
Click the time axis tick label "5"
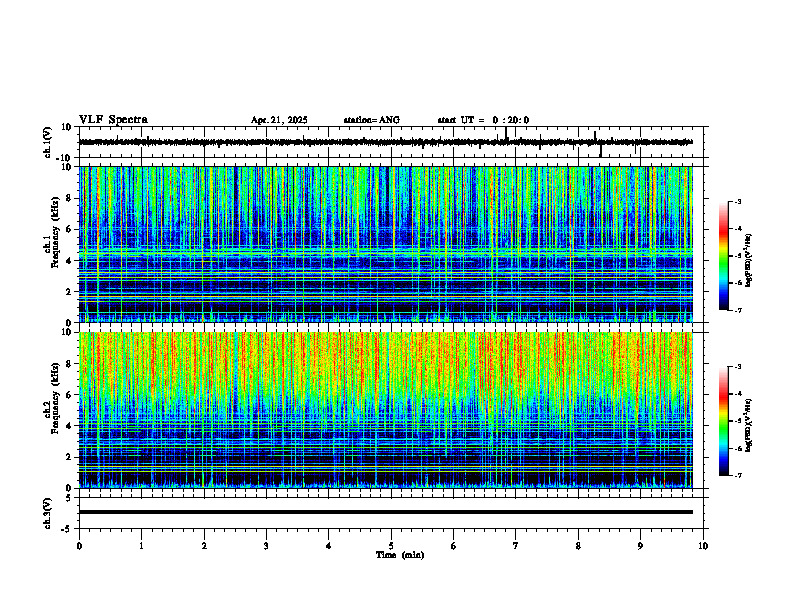(x=391, y=546)
